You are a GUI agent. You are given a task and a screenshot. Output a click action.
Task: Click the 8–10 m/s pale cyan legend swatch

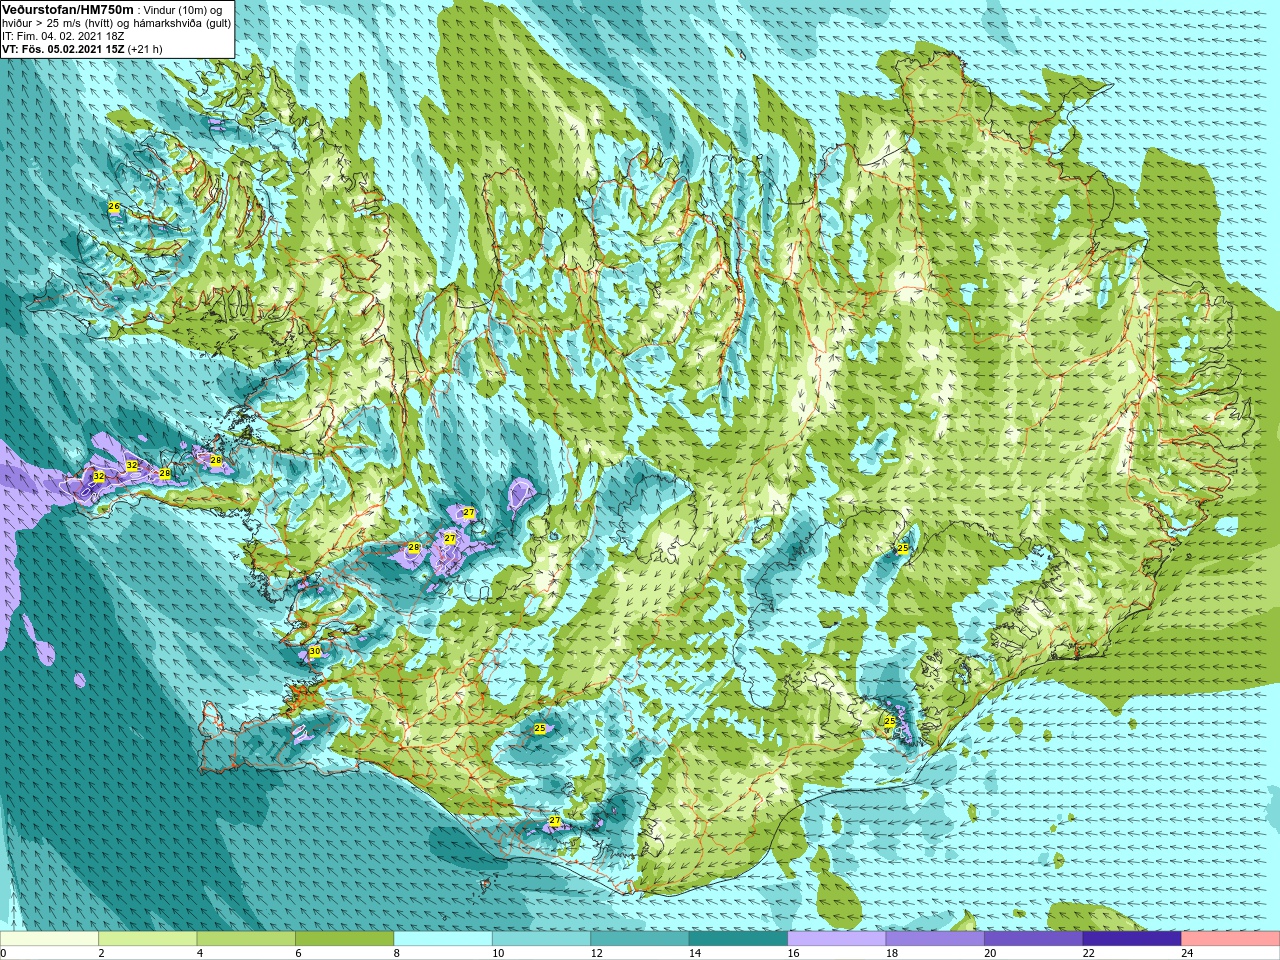(x=443, y=939)
